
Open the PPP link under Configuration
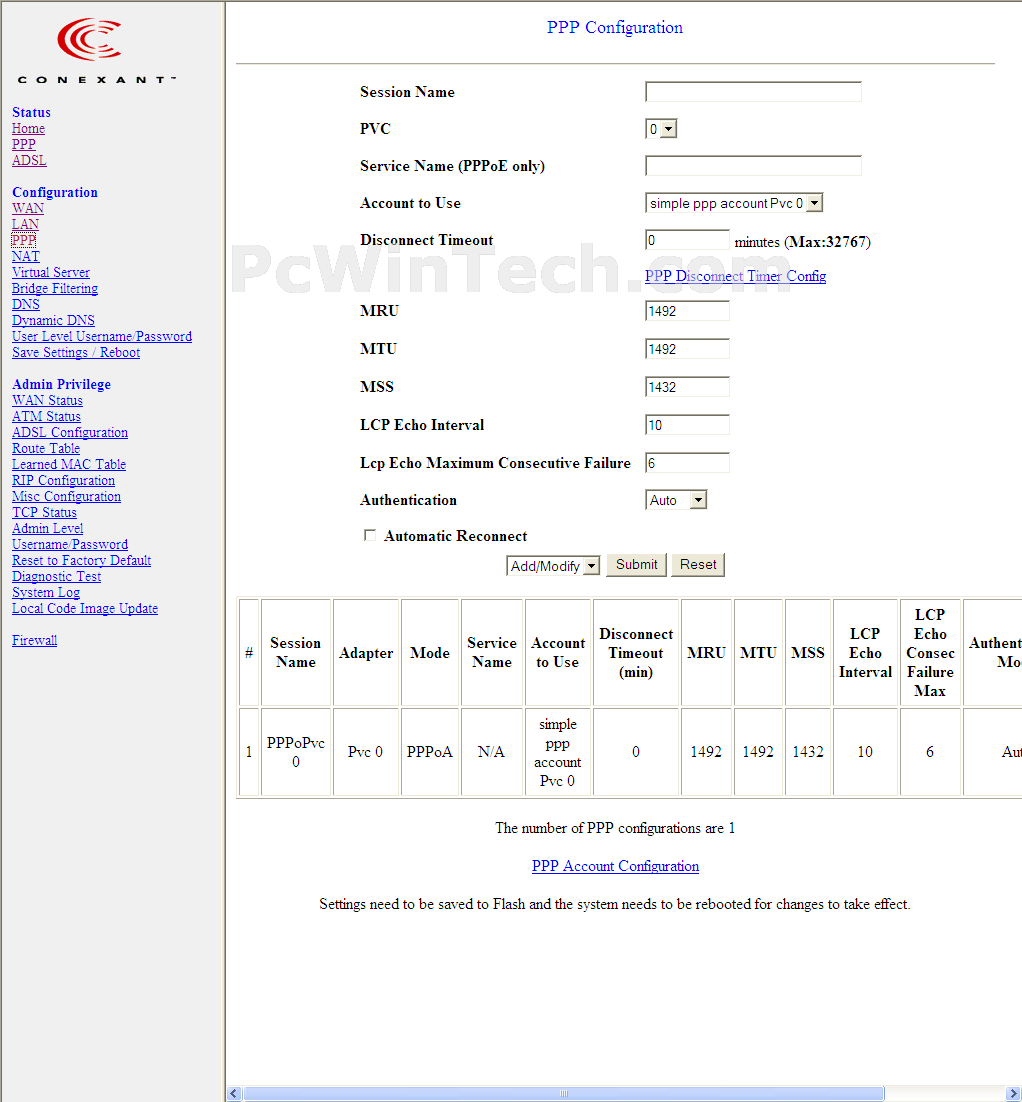[x=23, y=240]
